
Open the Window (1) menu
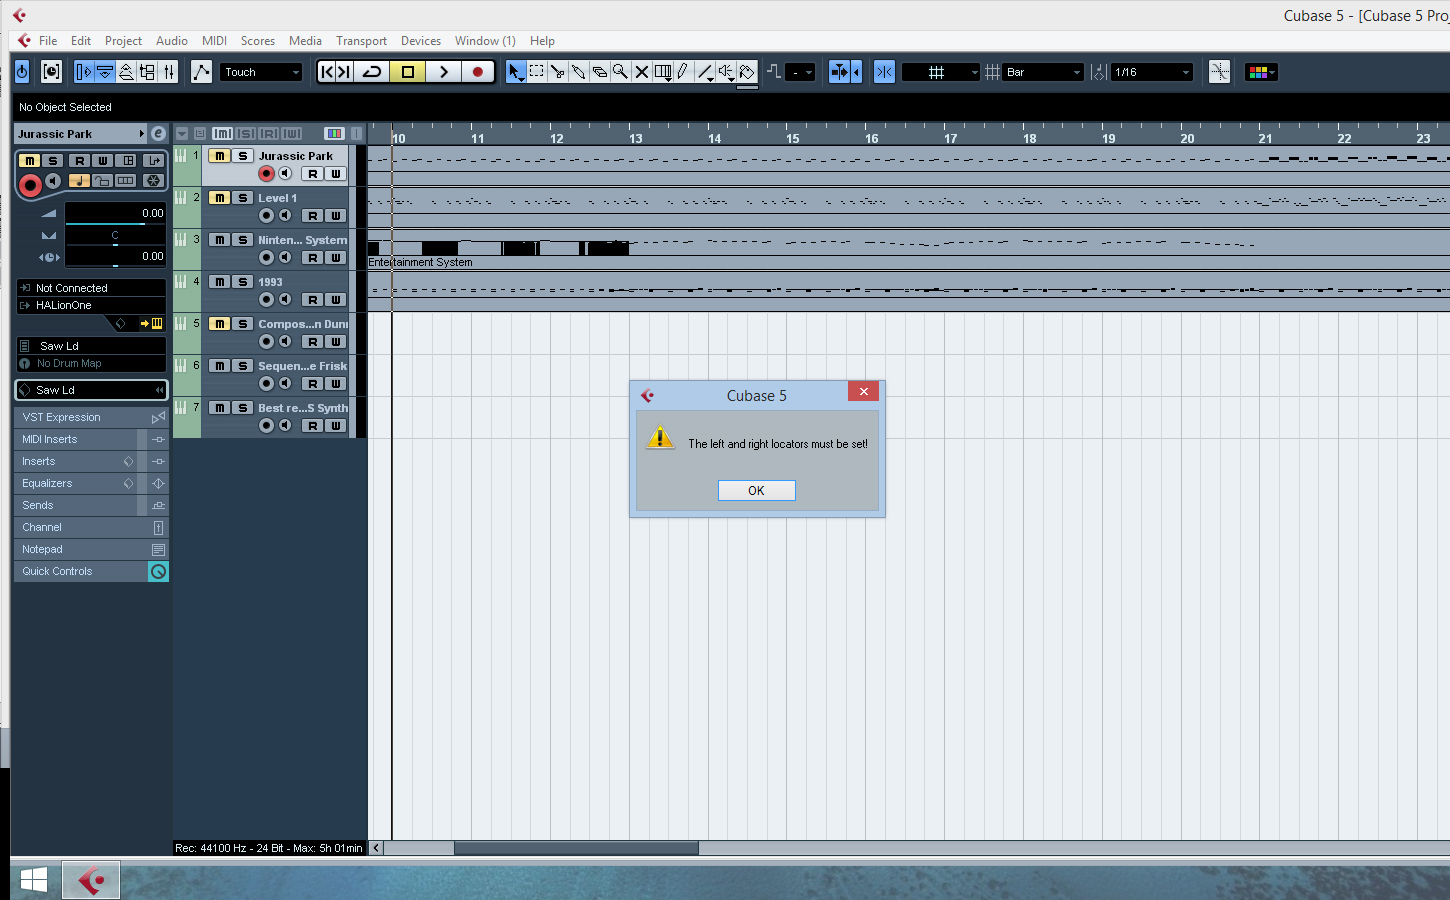(x=485, y=41)
